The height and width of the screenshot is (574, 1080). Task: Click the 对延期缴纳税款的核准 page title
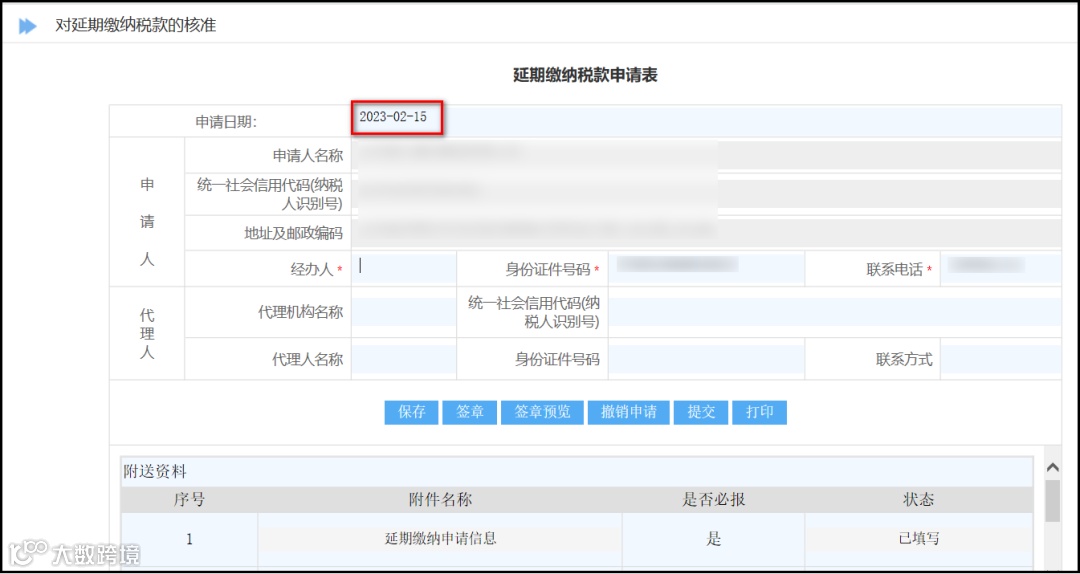pyautogui.click(x=136, y=26)
